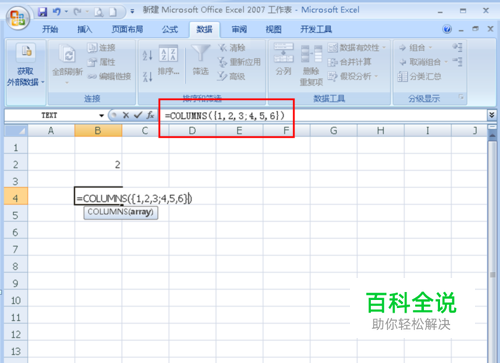Image resolution: width=500 pixels, height=363 pixels.
Task: Cancel the formula entry with X
Action: click(126, 115)
